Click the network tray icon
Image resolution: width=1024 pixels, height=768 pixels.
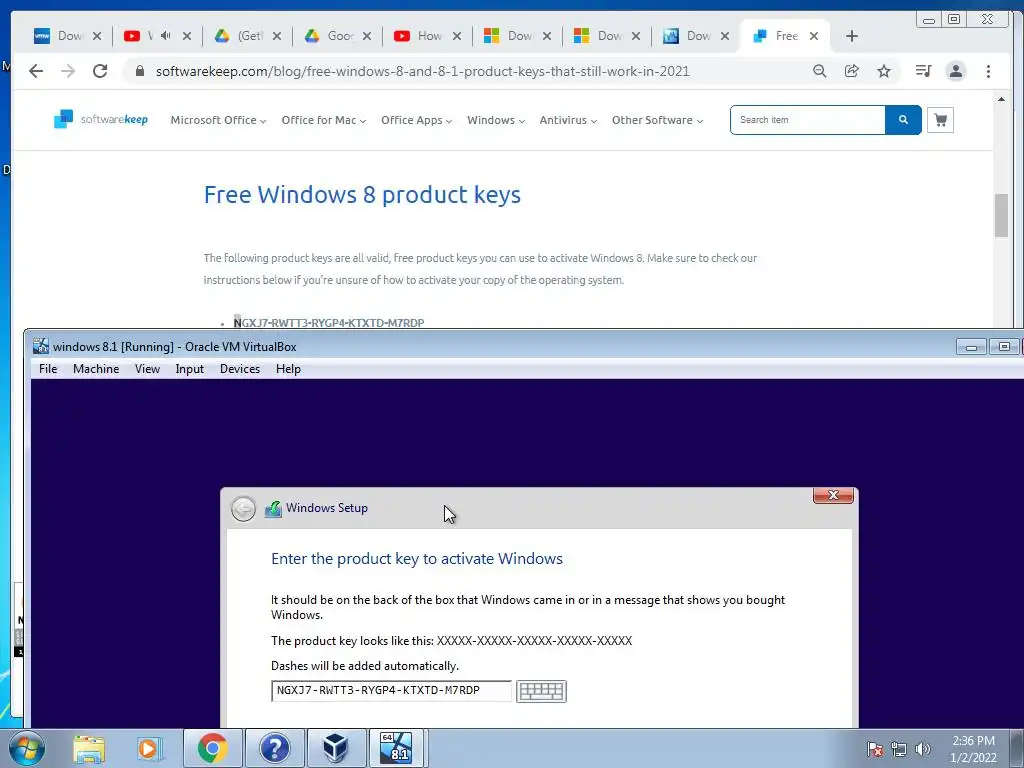point(899,749)
